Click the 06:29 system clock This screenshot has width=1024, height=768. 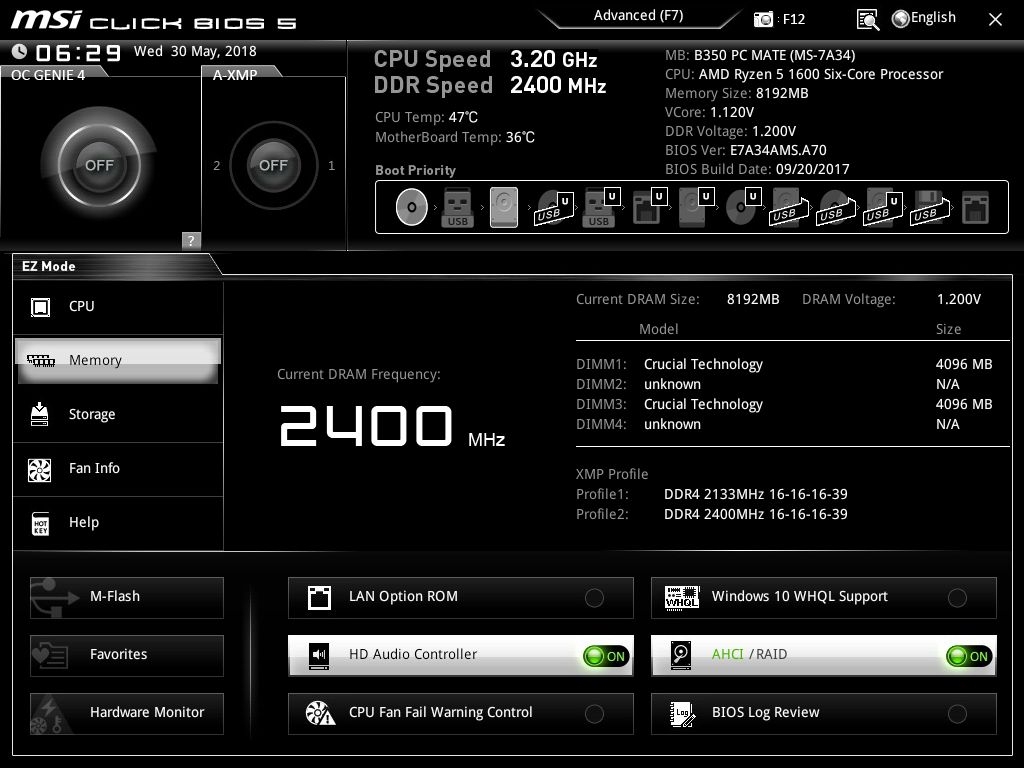click(78, 53)
